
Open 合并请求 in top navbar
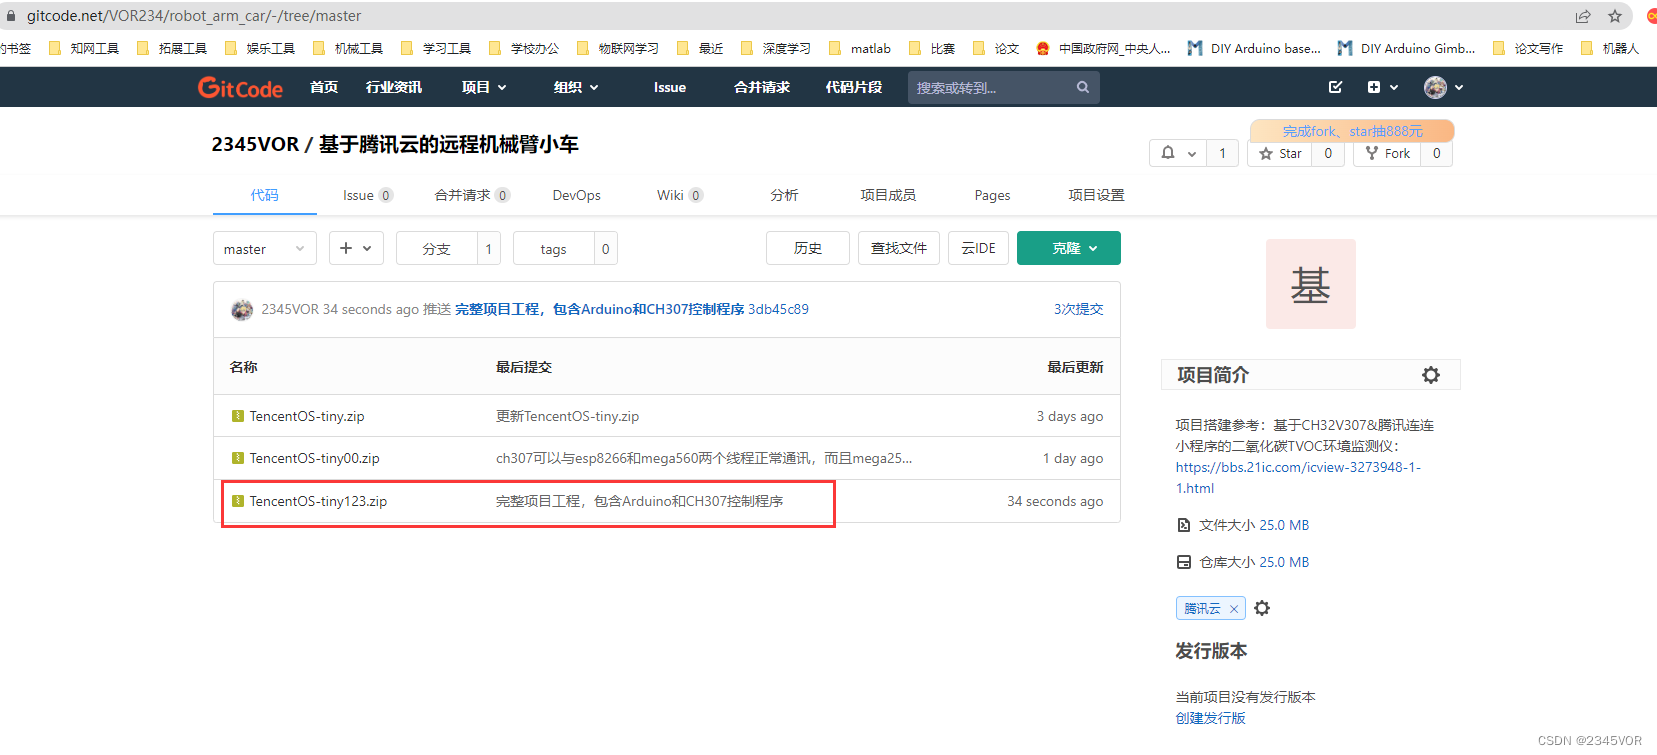click(761, 87)
